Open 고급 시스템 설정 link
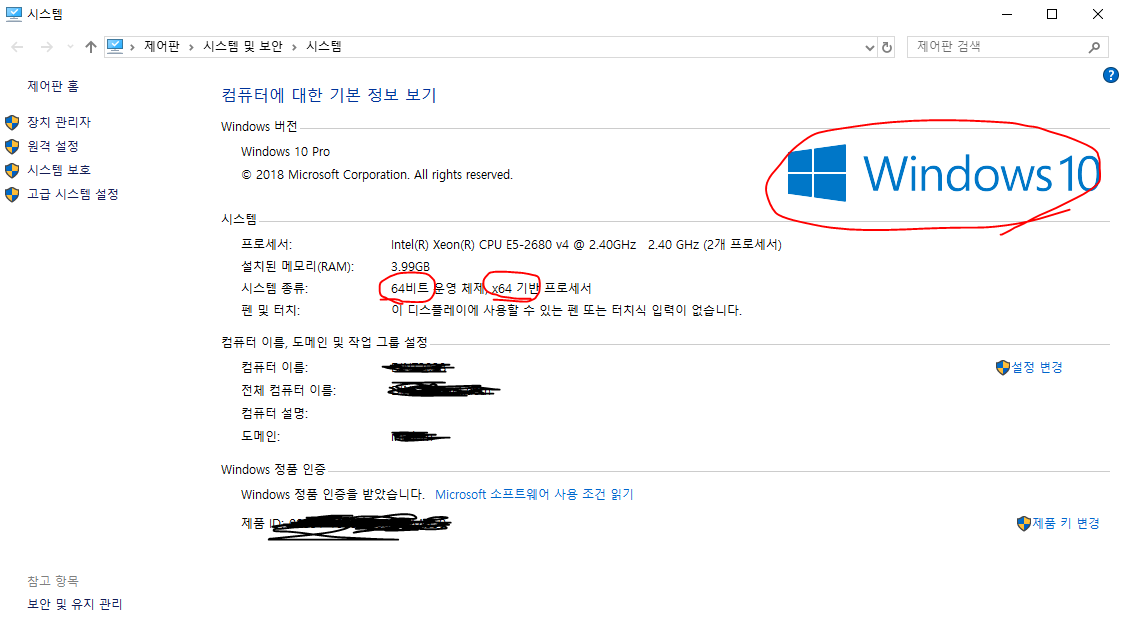This screenshot has width=1121, height=631. tap(73, 194)
